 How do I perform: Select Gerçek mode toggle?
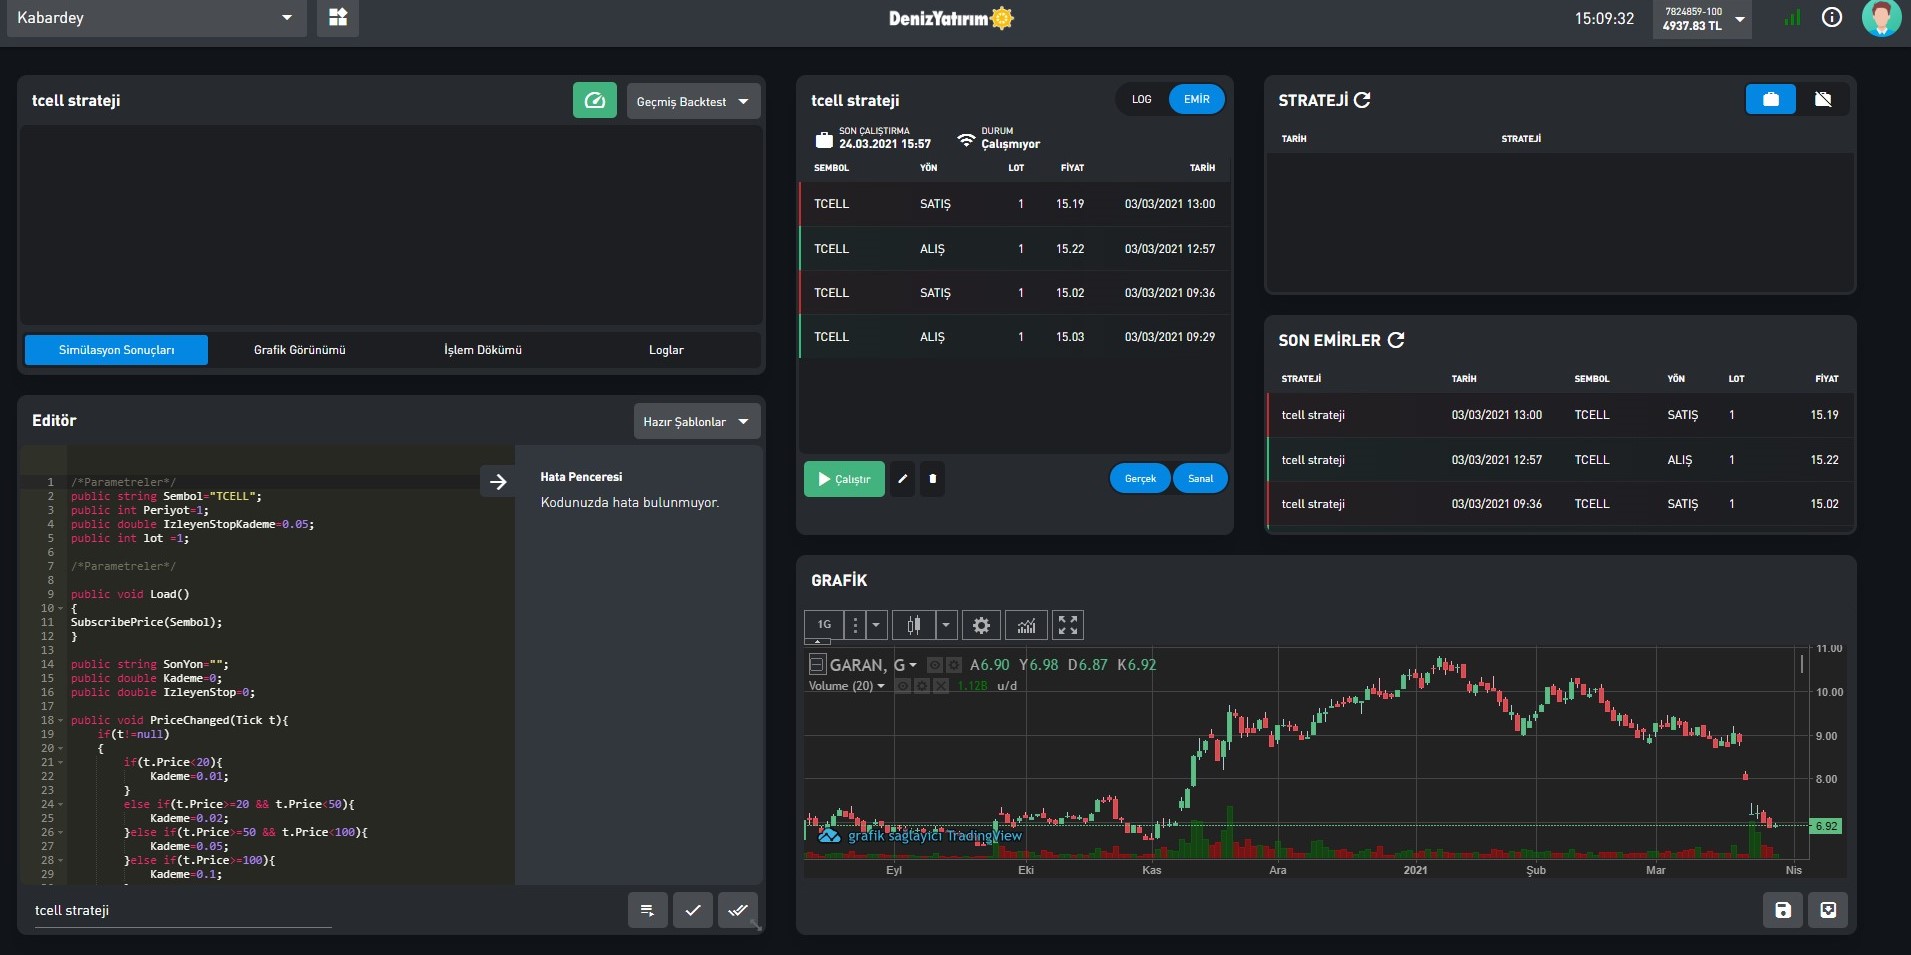1140,479
